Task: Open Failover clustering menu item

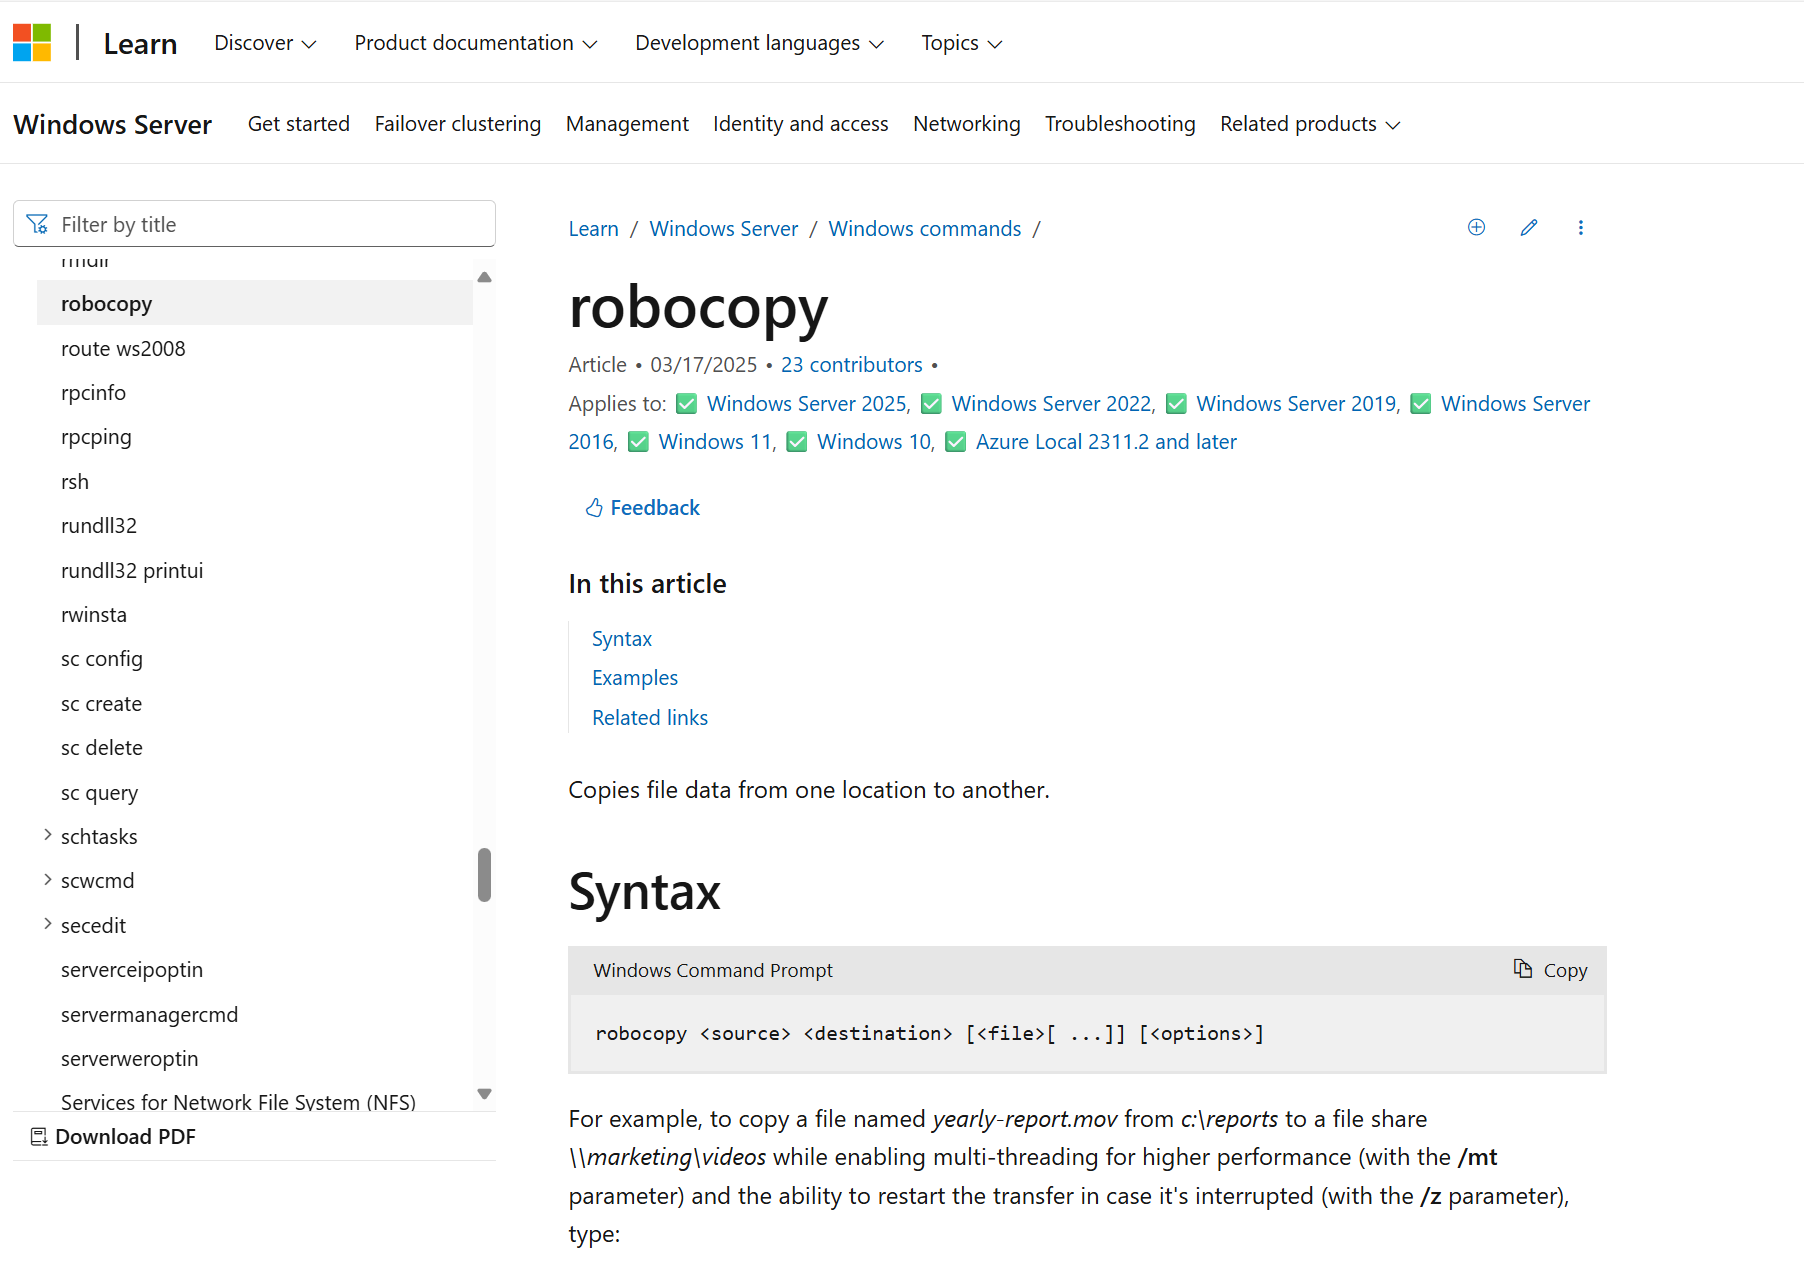Action: (458, 124)
